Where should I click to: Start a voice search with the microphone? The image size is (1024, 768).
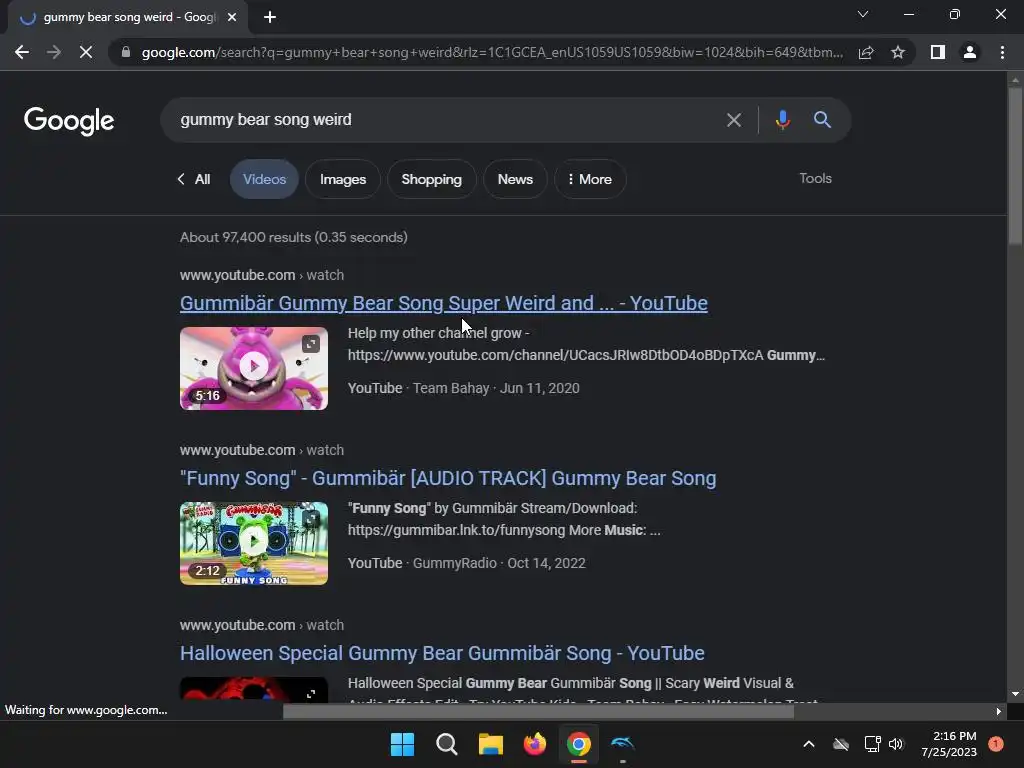pyautogui.click(x=782, y=120)
